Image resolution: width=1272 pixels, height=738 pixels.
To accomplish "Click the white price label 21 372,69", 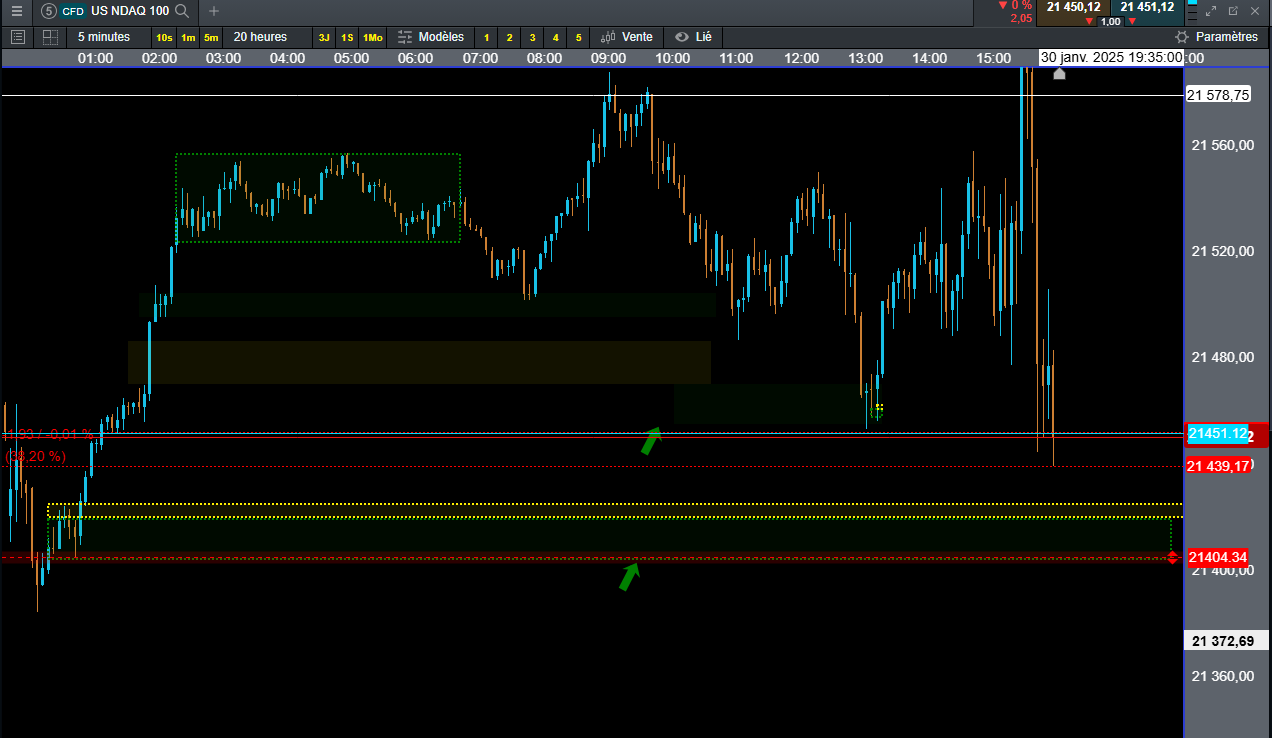I will (x=1226, y=640).
